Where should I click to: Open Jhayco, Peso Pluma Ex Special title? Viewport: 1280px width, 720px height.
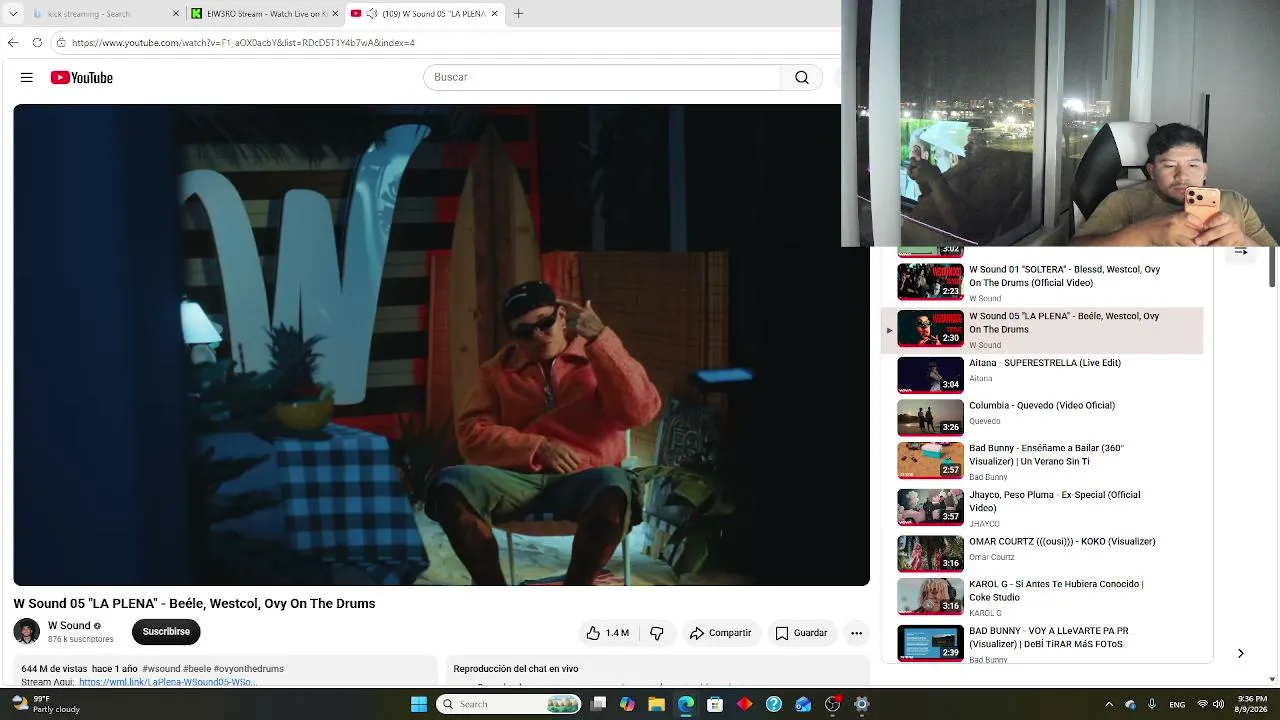click(x=1055, y=501)
